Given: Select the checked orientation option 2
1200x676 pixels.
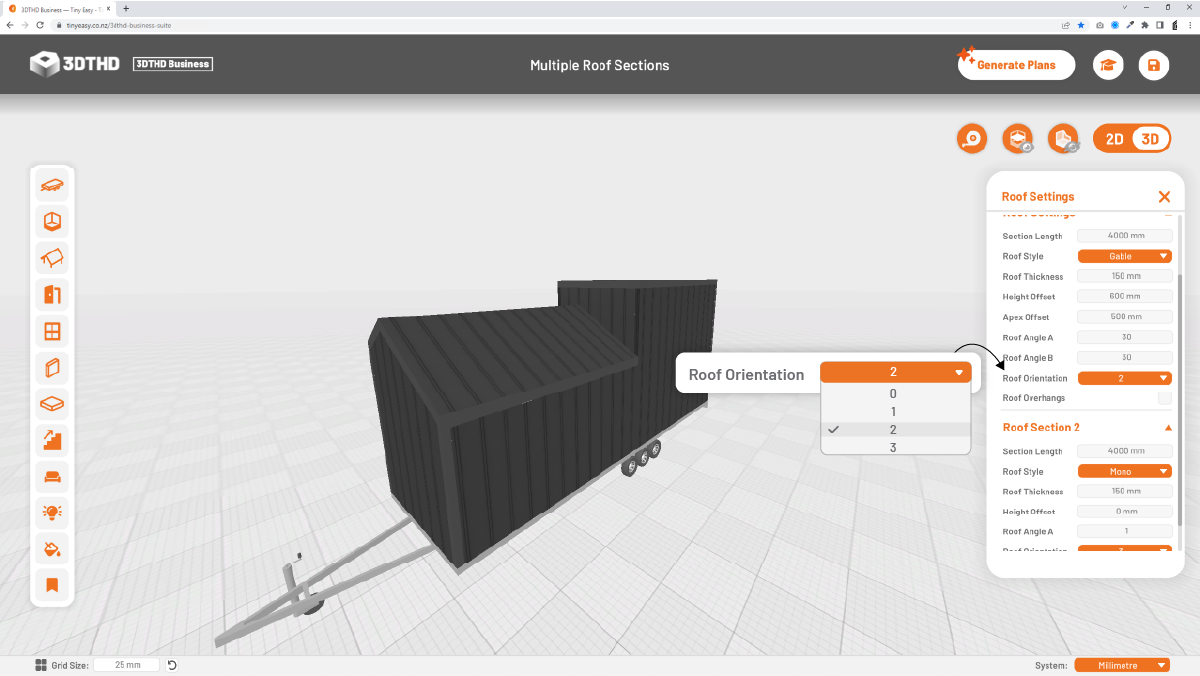Looking at the screenshot, I should click(895, 430).
